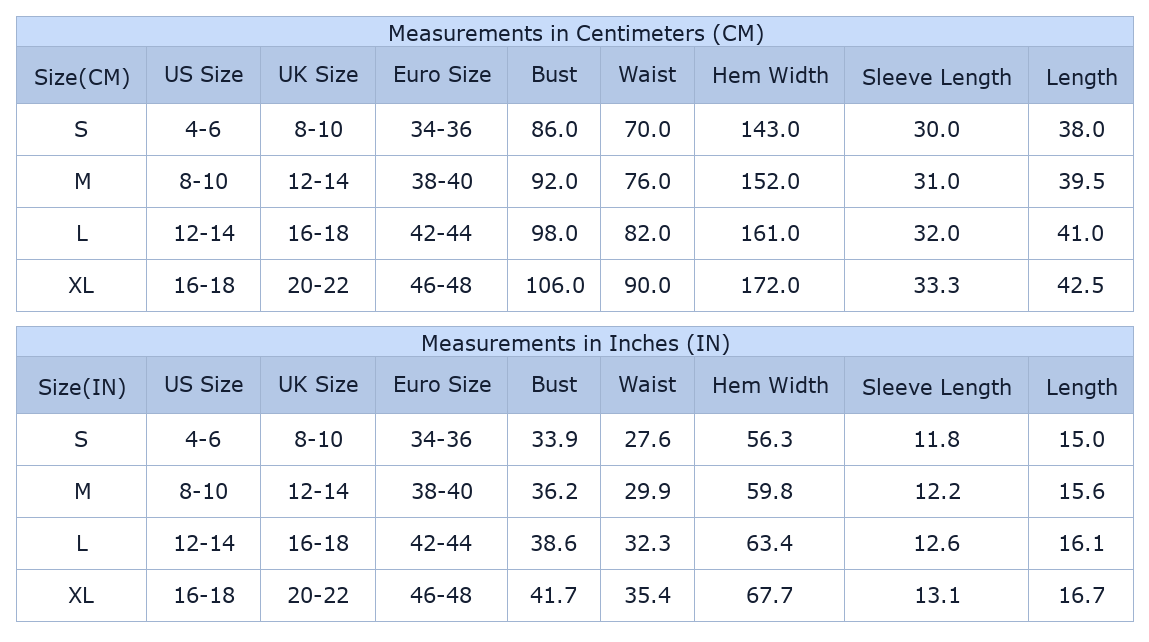Image resolution: width=1149 pixels, height=642 pixels.
Task: Select the 76.0 waist cell
Action: tap(647, 181)
